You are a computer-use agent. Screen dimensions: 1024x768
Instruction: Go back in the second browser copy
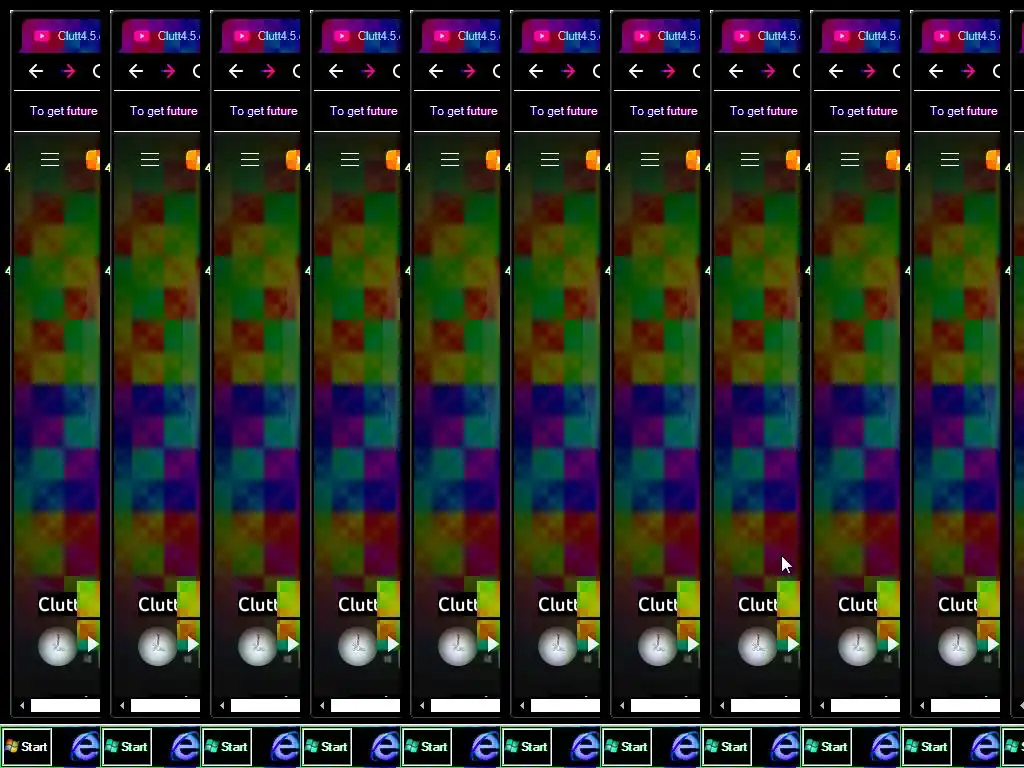point(136,71)
